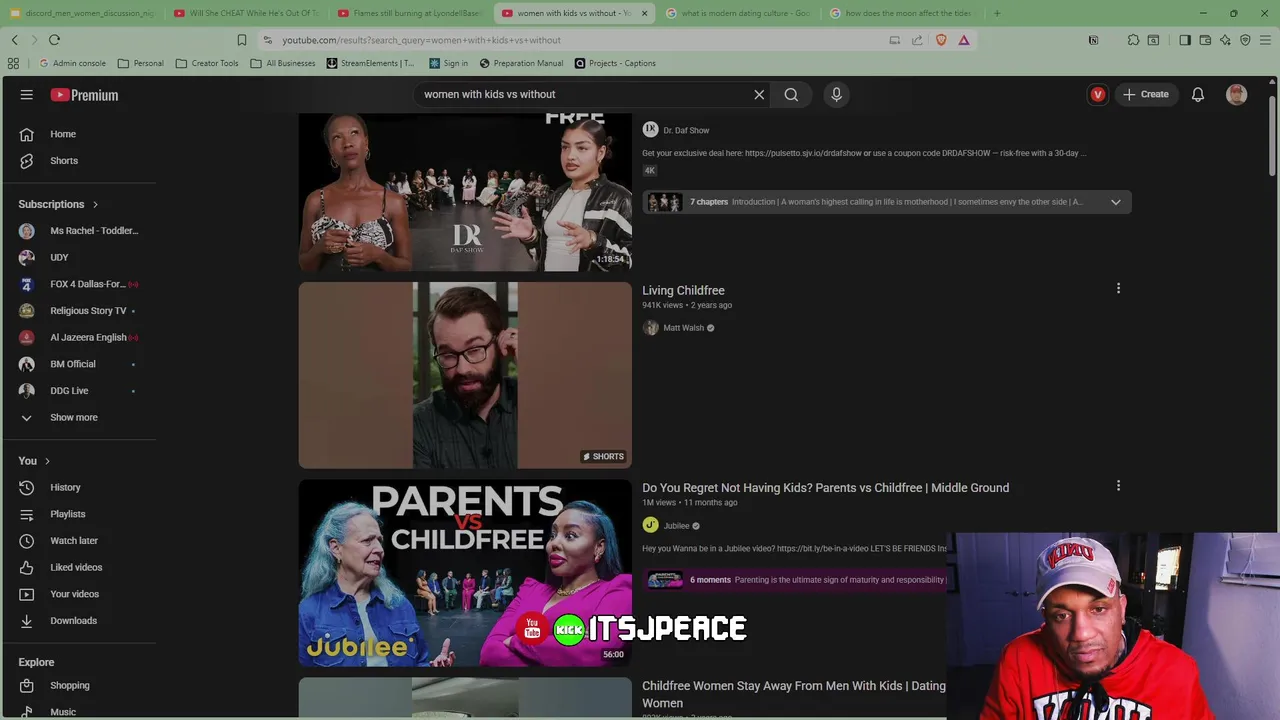Open Projects - Captions bookmark
1280x720 pixels.
tap(615, 63)
